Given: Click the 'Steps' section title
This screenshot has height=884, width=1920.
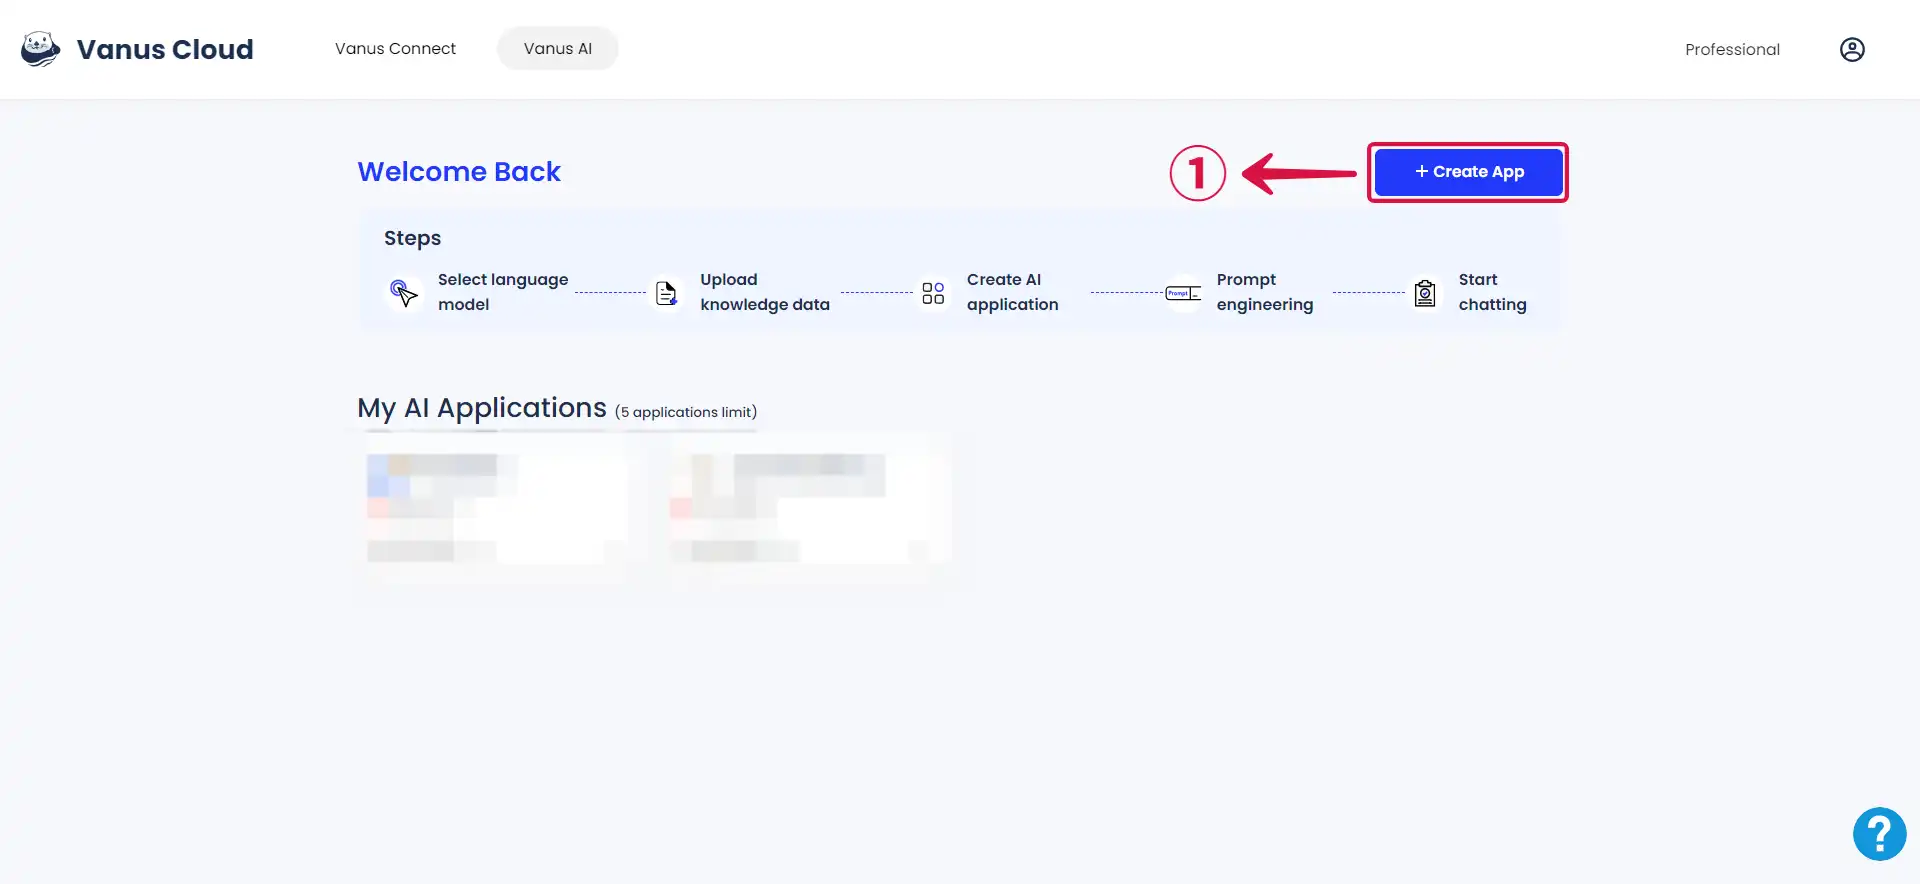Looking at the screenshot, I should tap(412, 238).
